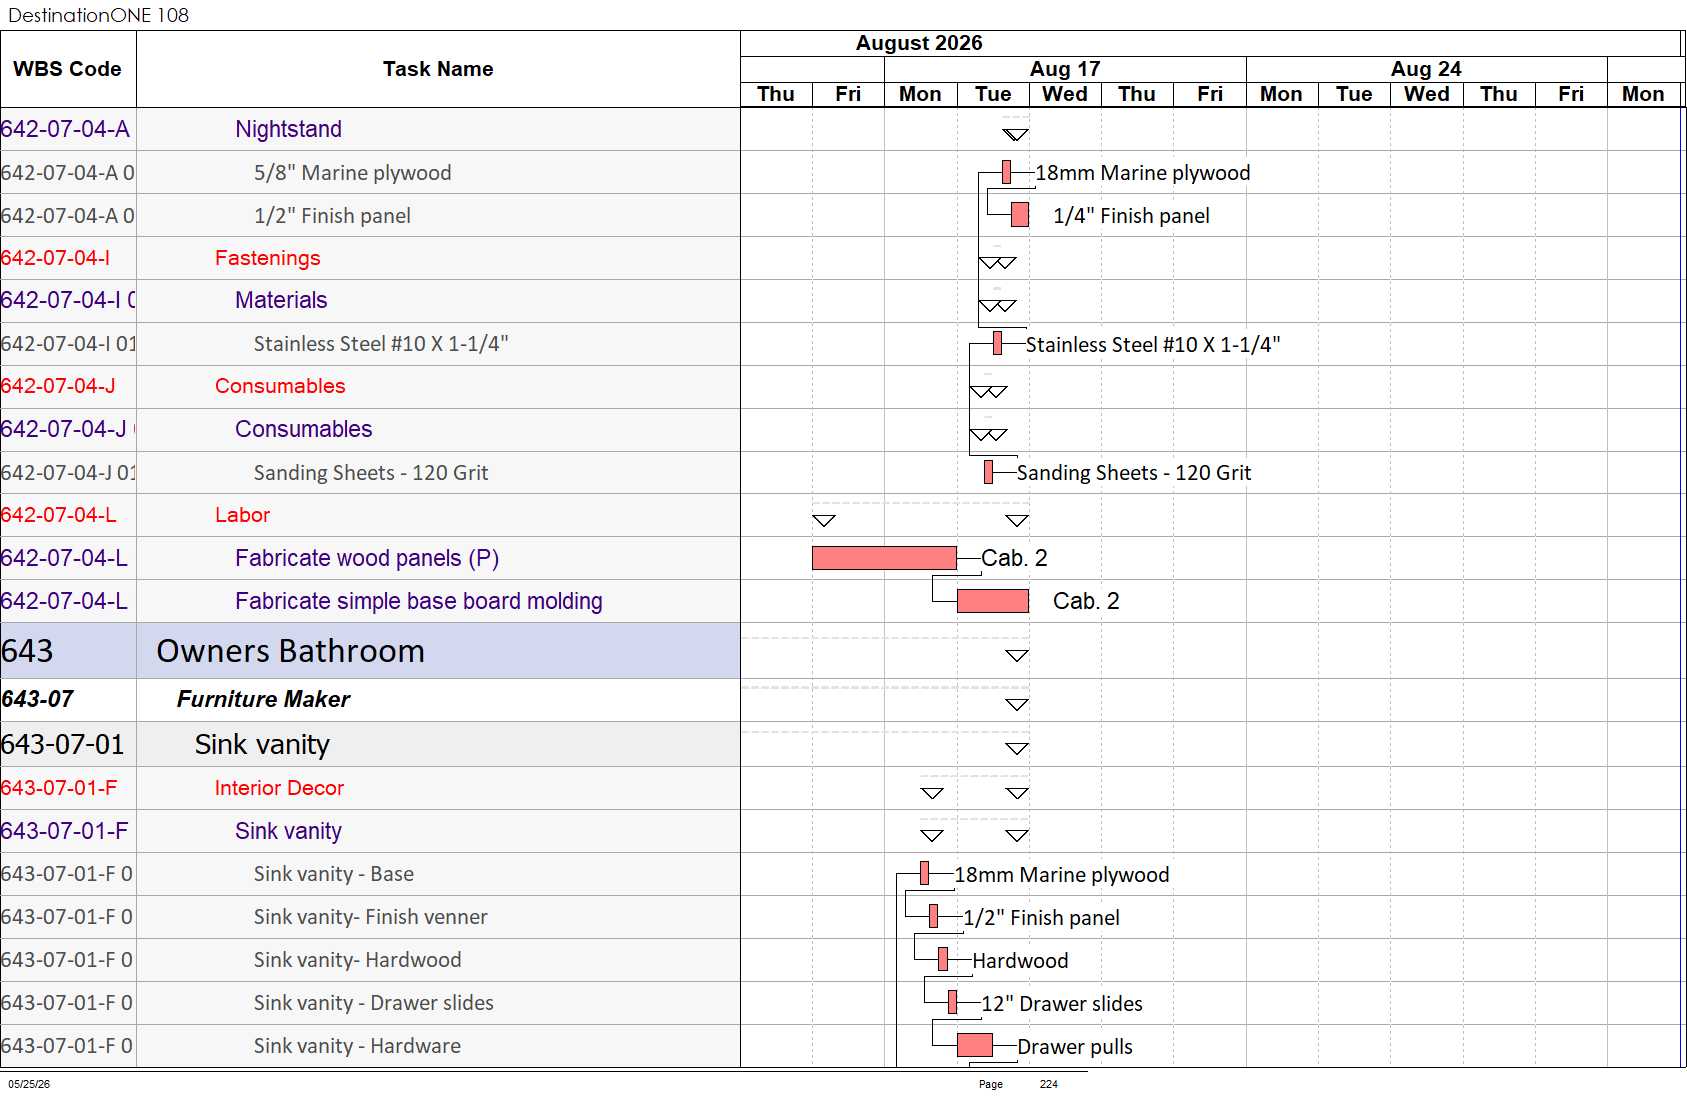The height and width of the screenshot is (1097, 1687).
Task: Click Sink vanity - Base task name
Action: point(334,874)
